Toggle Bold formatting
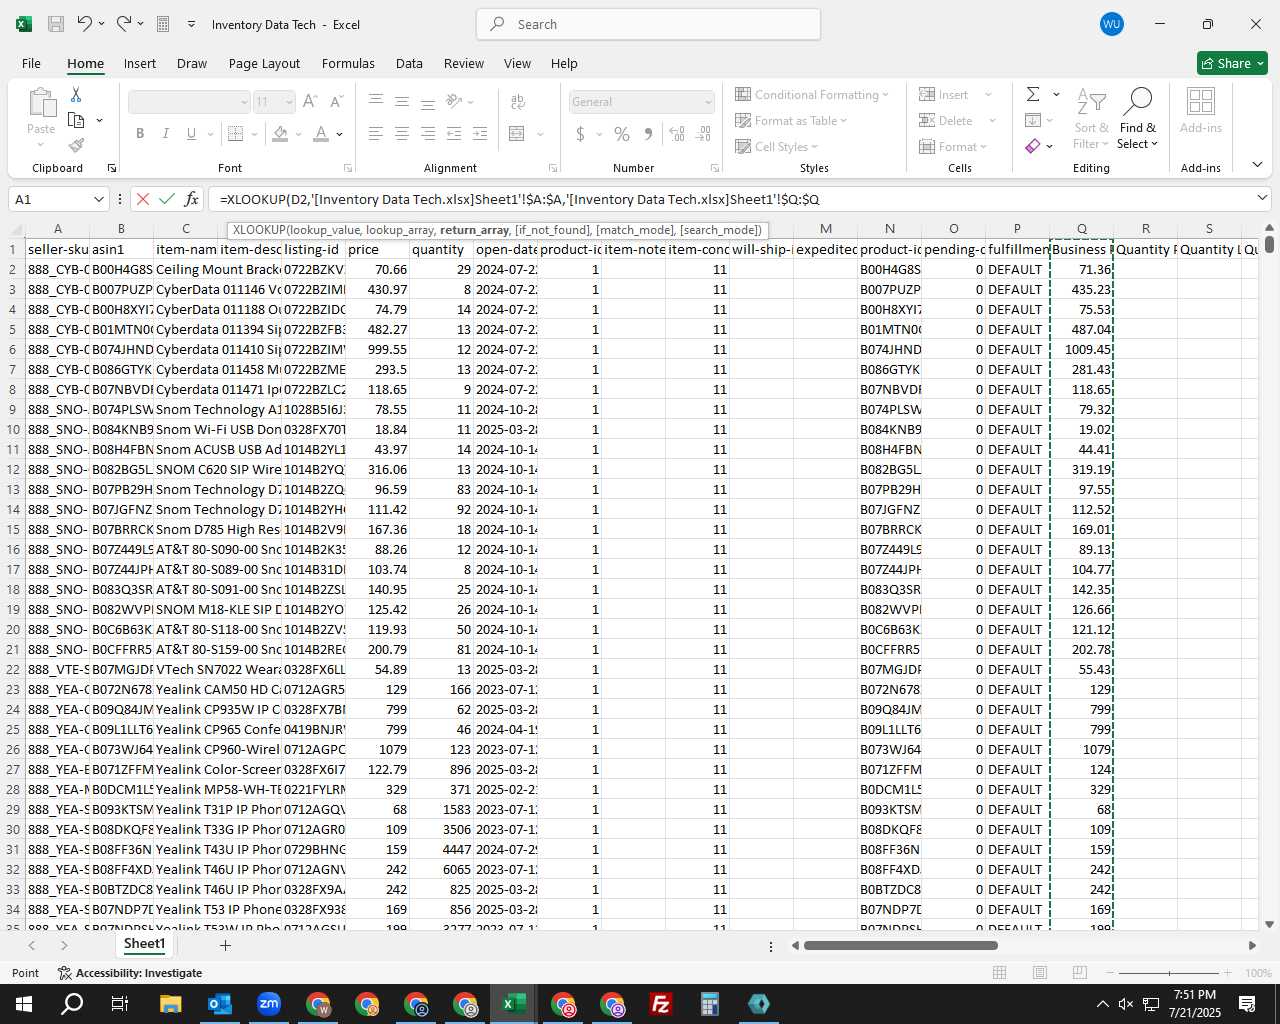 [140, 133]
